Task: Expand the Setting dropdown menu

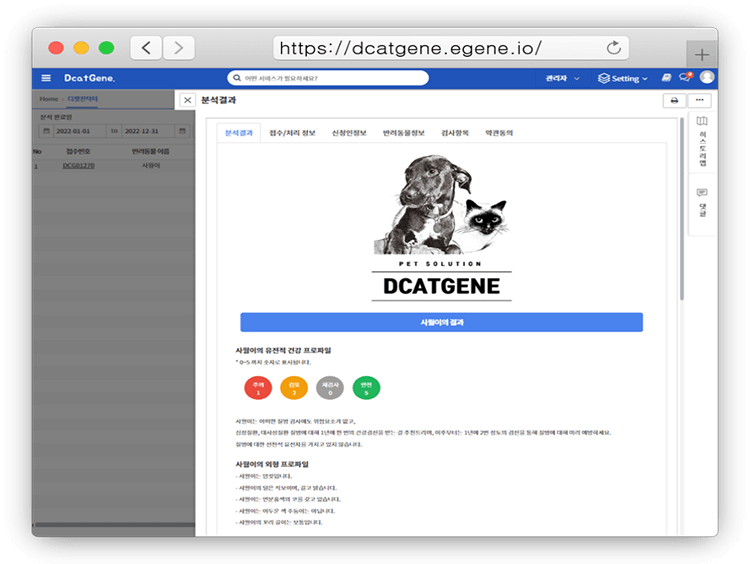Action: 623,78
